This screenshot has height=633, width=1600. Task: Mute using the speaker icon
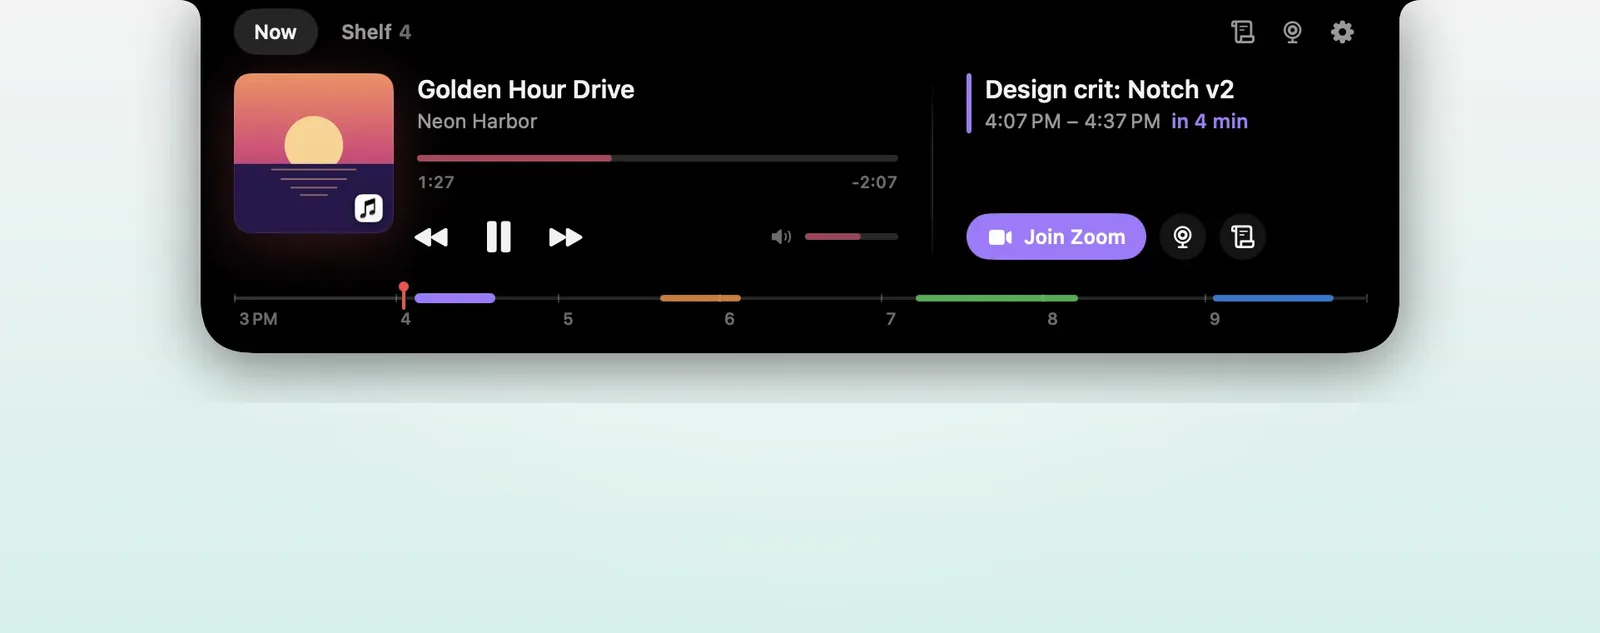coord(781,237)
